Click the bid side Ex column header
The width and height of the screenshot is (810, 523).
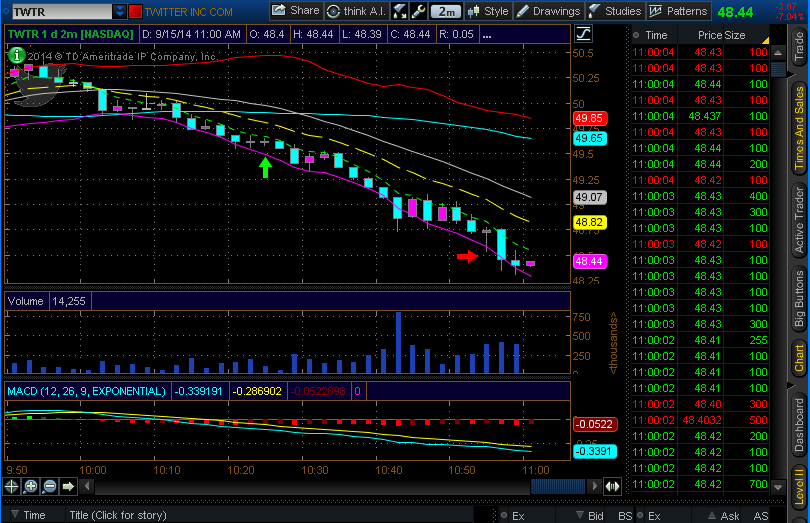[518, 516]
